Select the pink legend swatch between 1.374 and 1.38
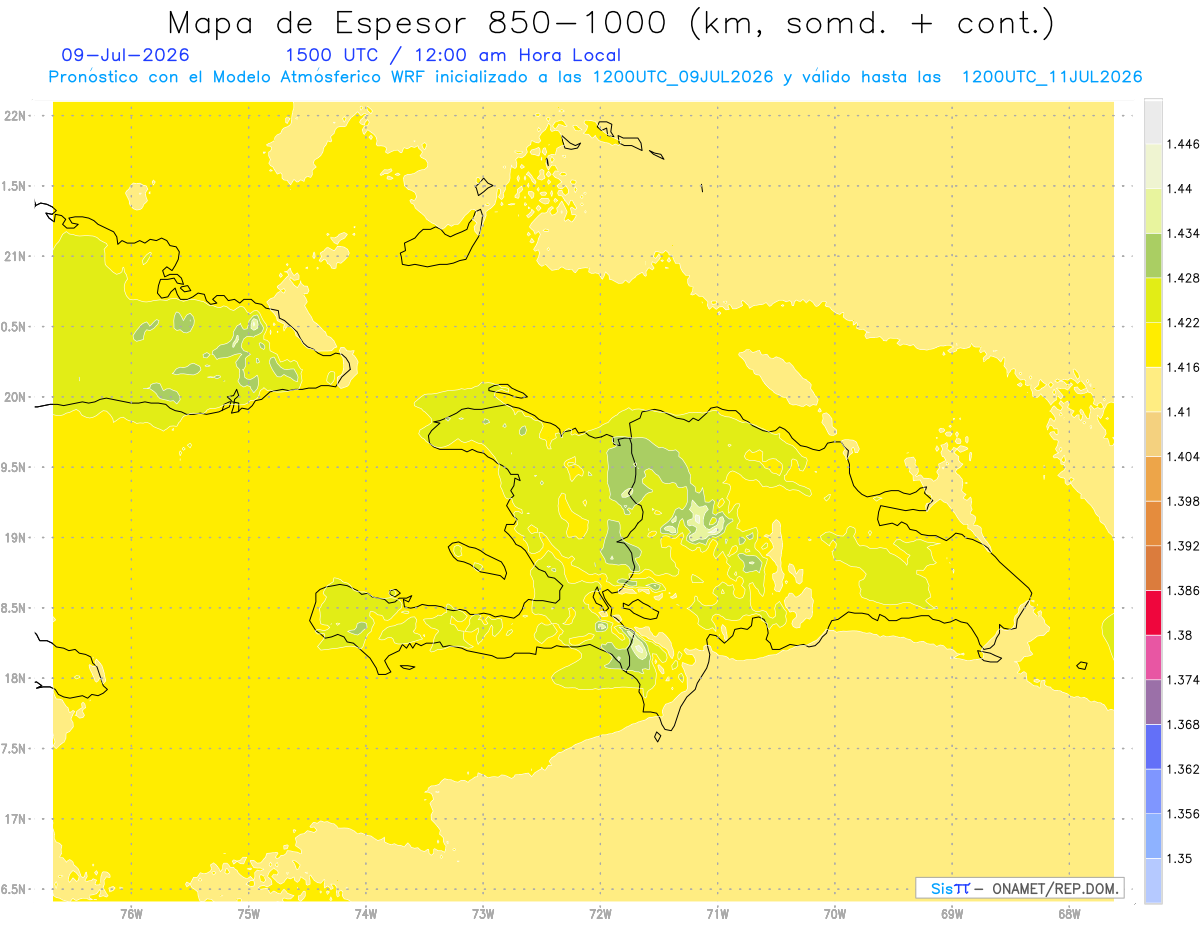The image size is (1200, 927). click(x=1153, y=657)
